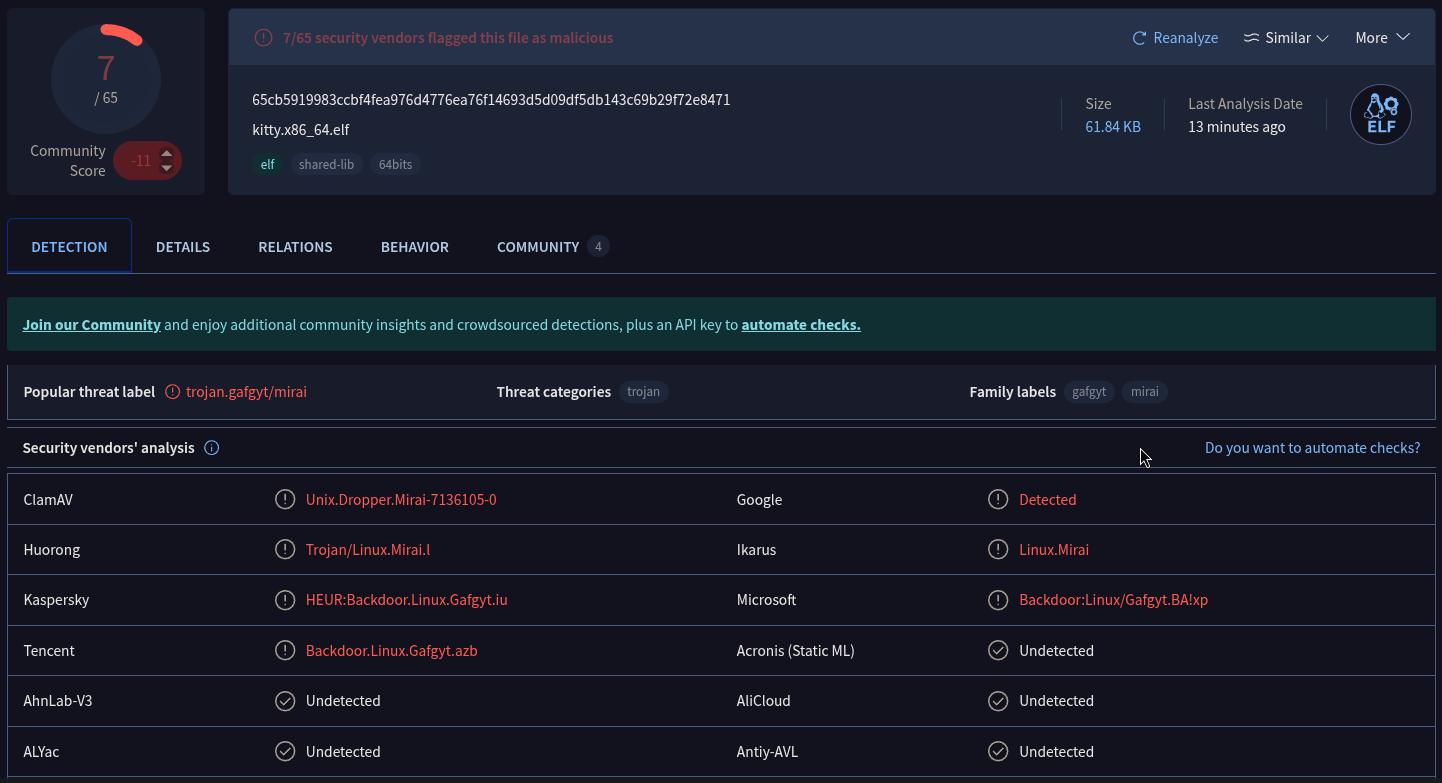Click the gafgyt family label chip
Viewport: 1442px width, 783px height.
1089,392
